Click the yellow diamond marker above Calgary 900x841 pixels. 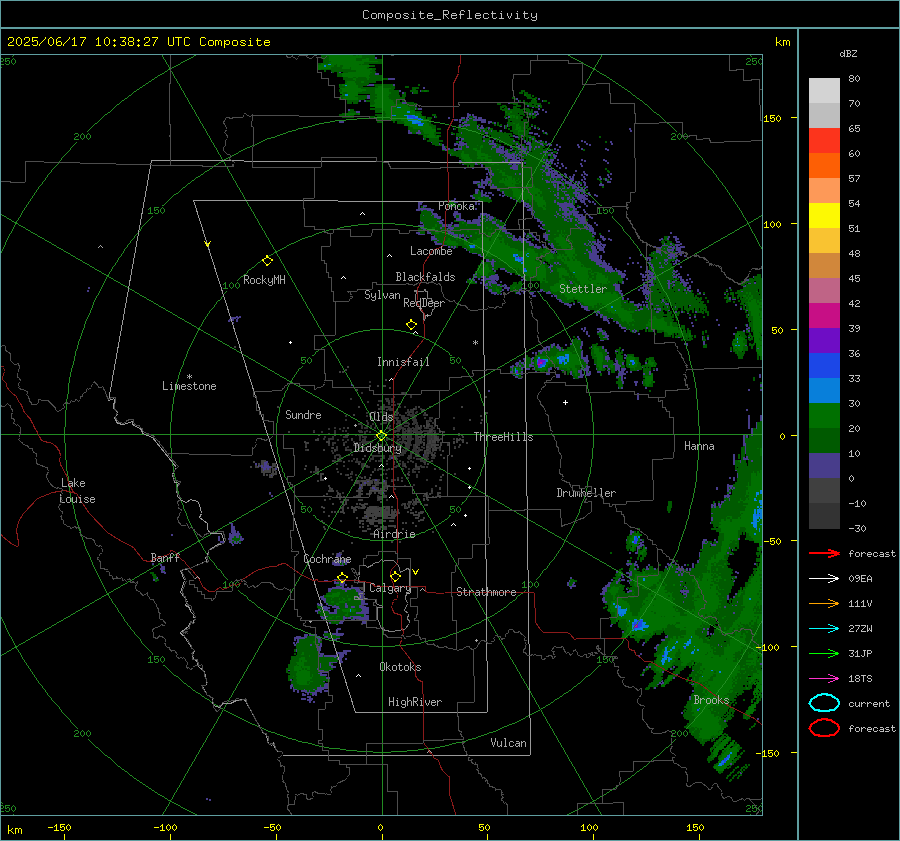click(395, 576)
